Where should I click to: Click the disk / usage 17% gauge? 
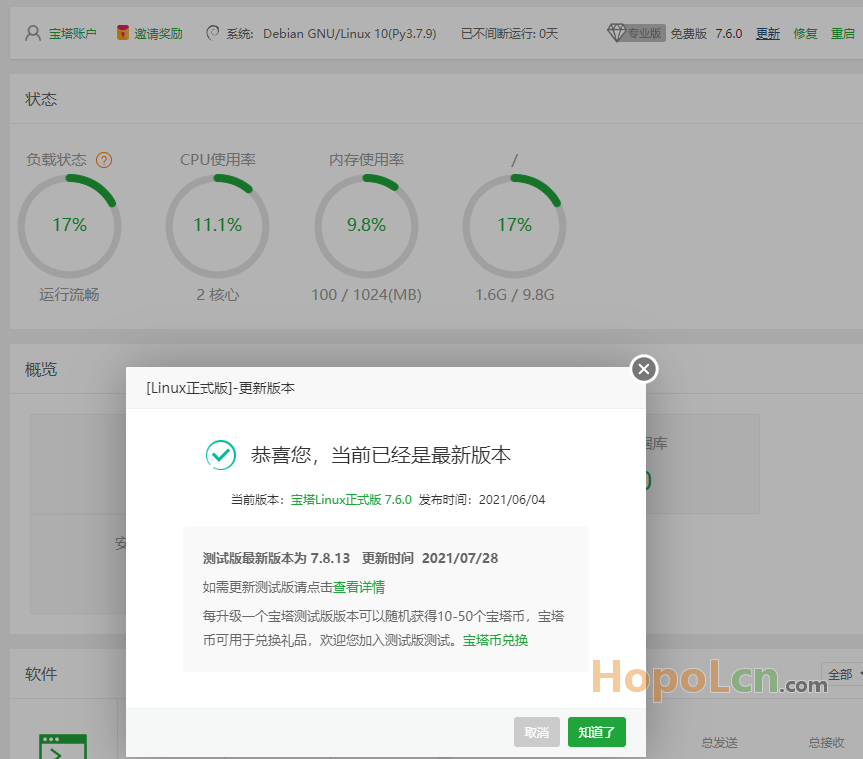point(515,226)
